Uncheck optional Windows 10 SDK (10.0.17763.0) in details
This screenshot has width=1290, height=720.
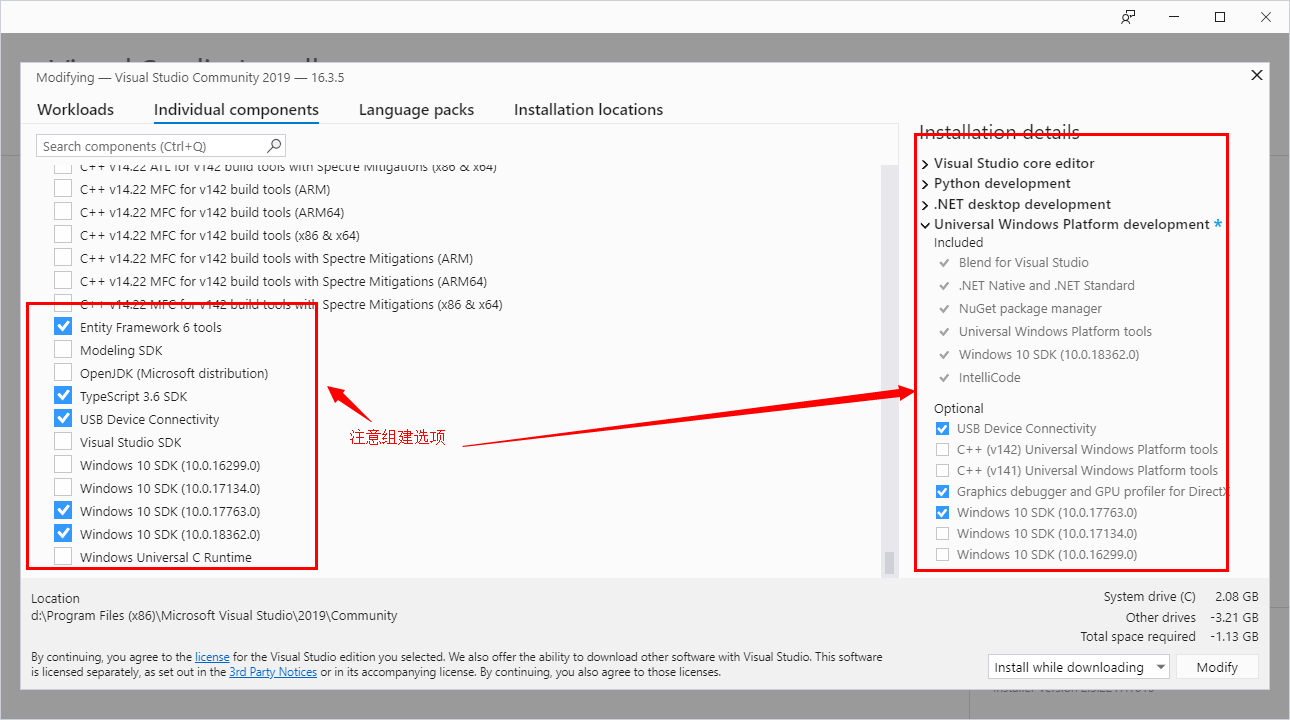(x=942, y=512)
